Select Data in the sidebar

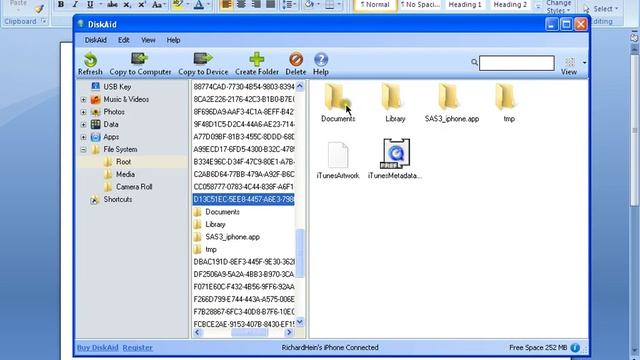point(111,124)
